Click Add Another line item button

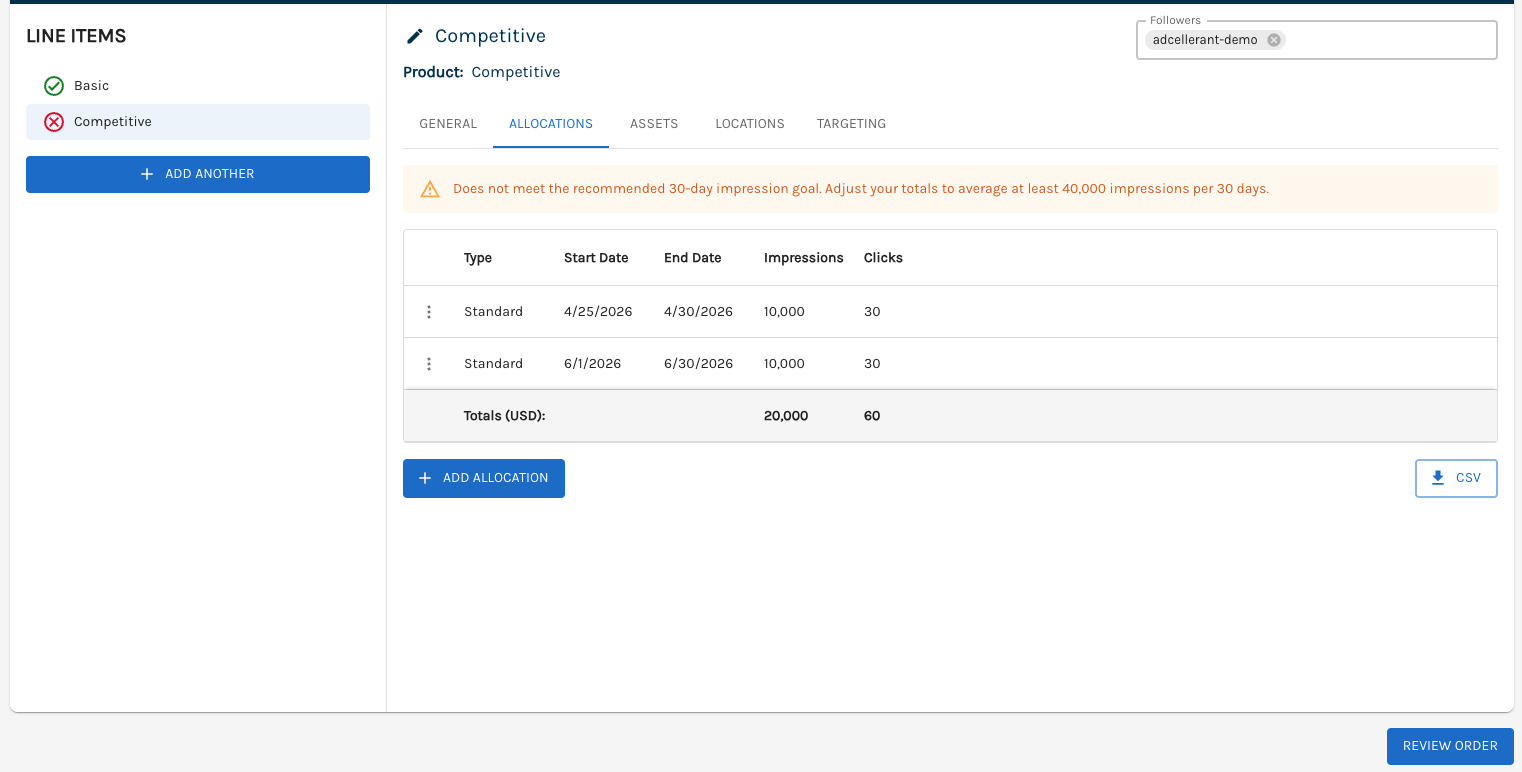(x=198, y=174)
